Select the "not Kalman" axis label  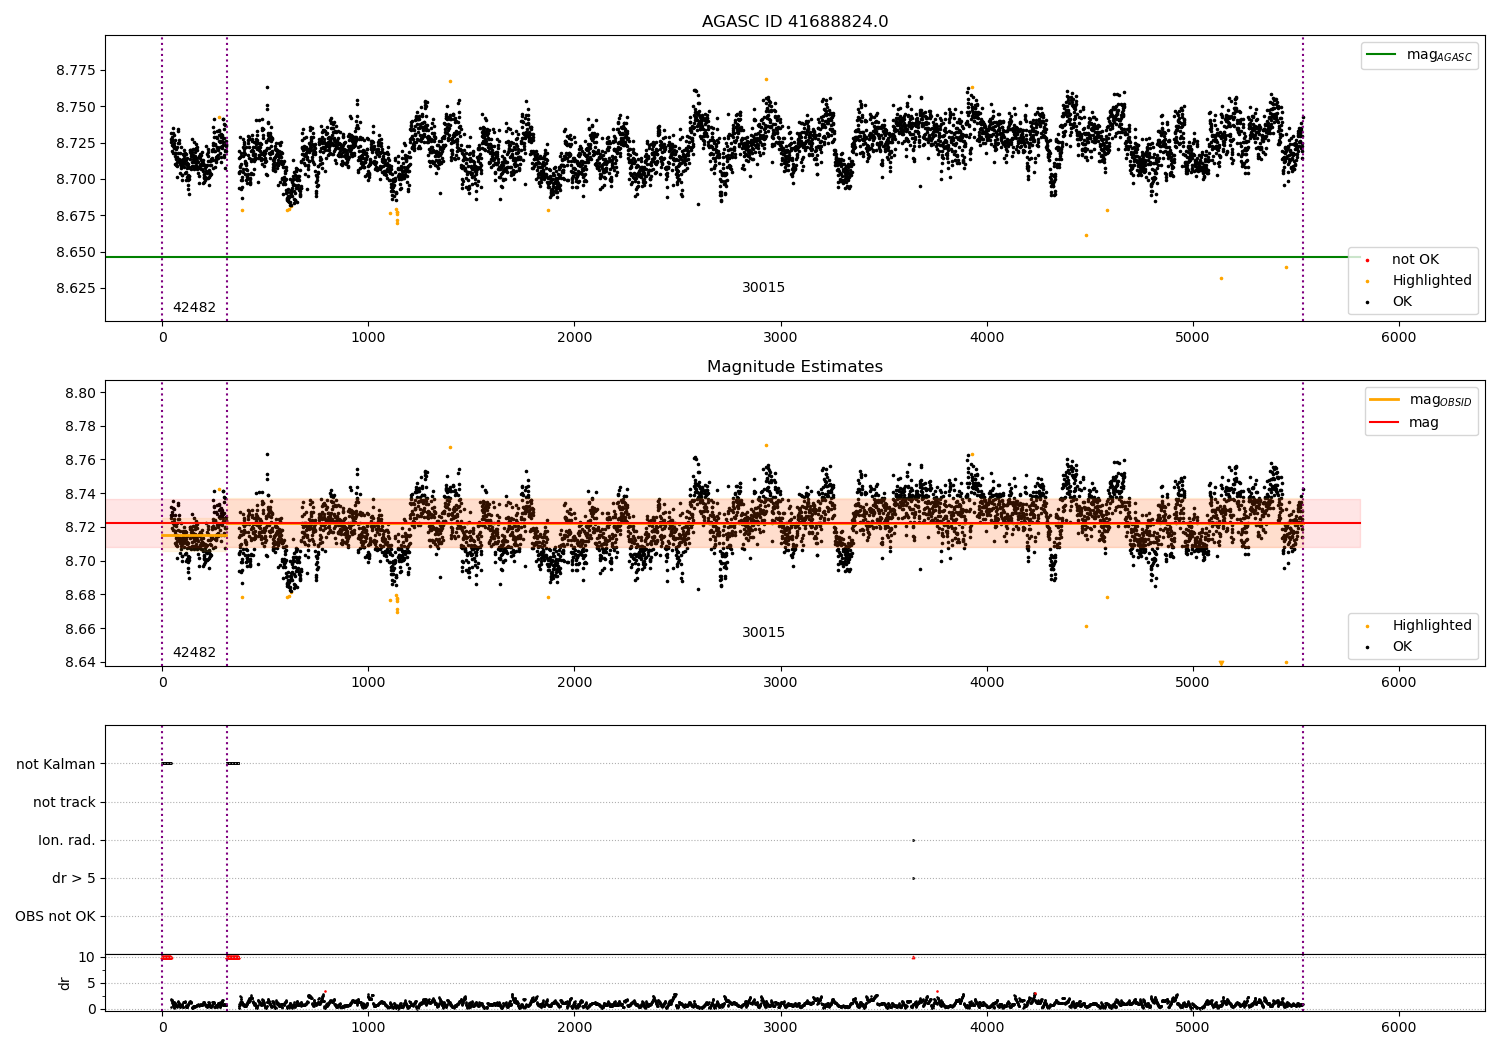tap(56, 764)
